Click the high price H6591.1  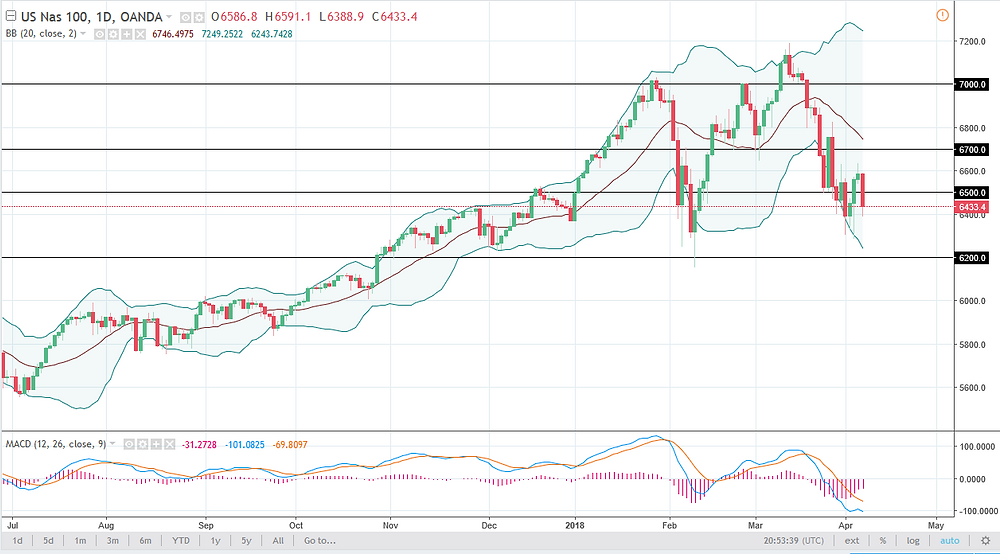click(x=288, y=17)
